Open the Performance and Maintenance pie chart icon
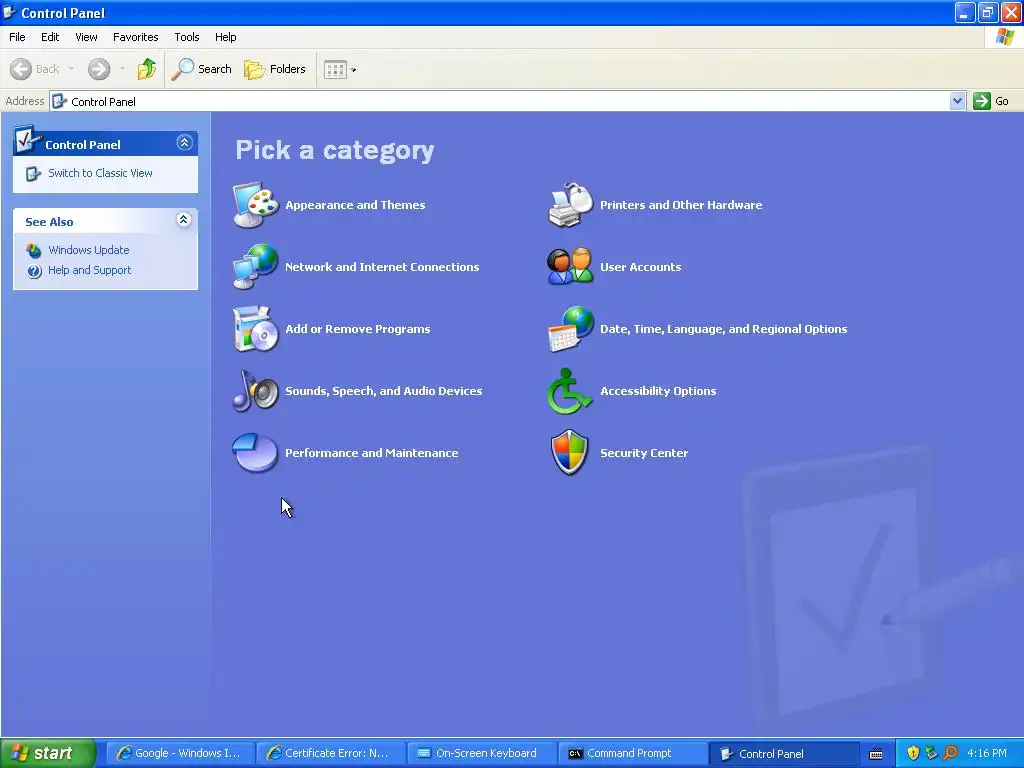Screen dimensions: 1024x768 [255, 452]
